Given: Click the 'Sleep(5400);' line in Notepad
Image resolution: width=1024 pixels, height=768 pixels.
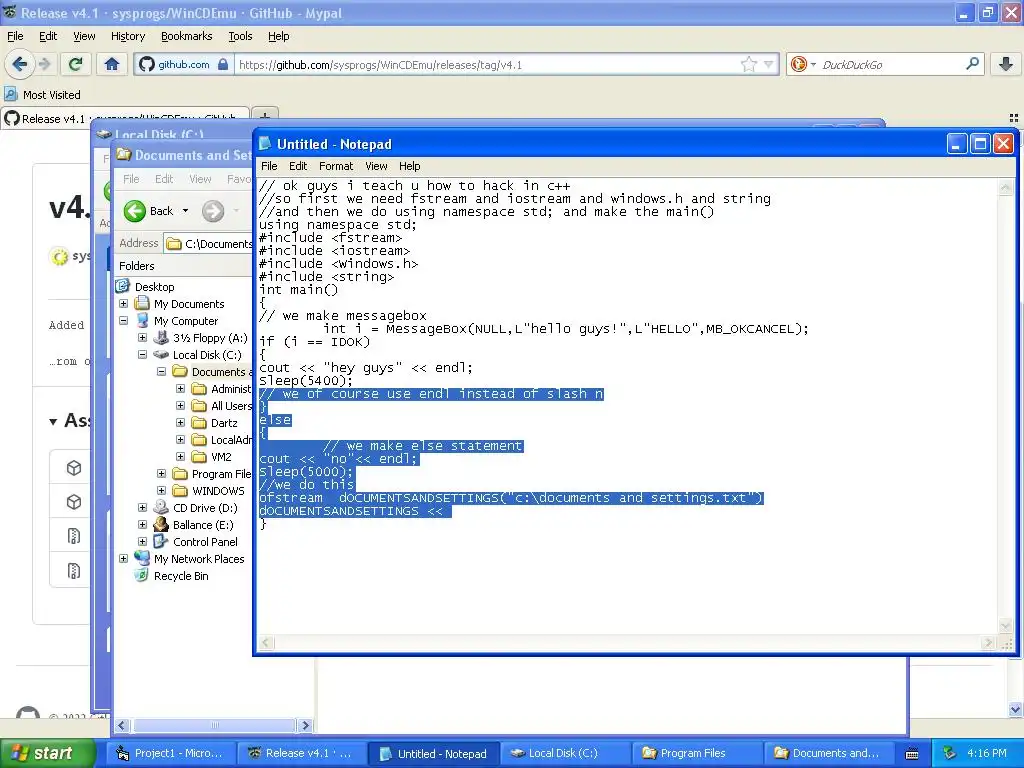Looking at the screenshot, I should (306, 380).
